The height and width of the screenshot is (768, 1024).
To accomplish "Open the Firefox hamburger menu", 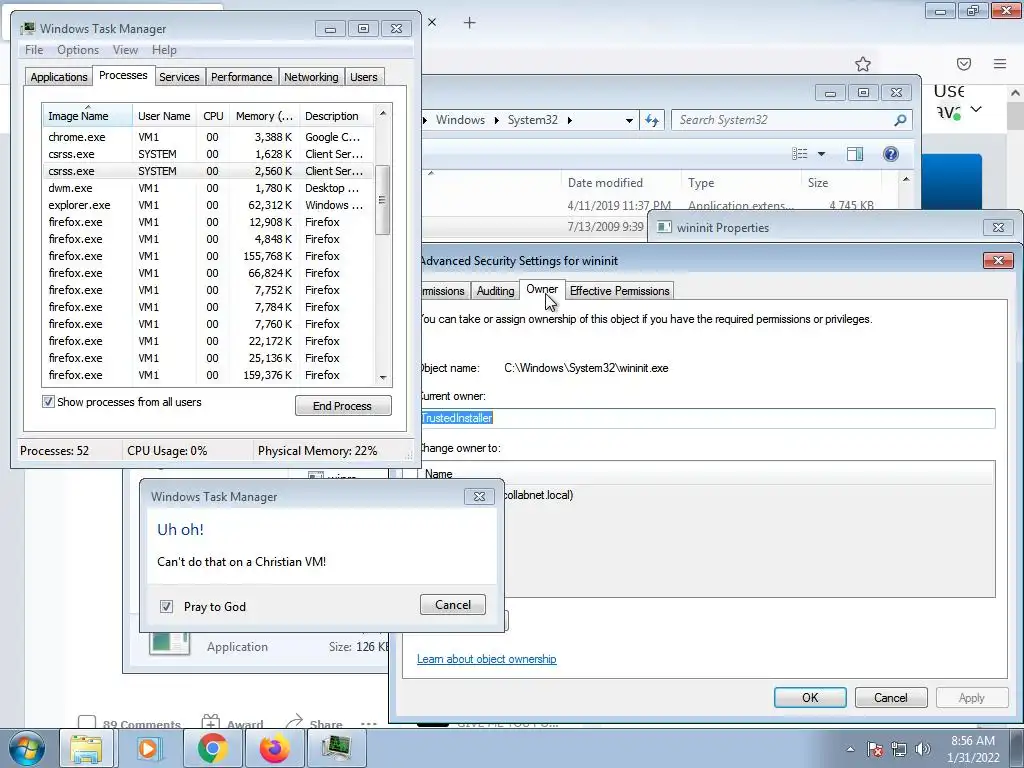I will click(1000, 64).
